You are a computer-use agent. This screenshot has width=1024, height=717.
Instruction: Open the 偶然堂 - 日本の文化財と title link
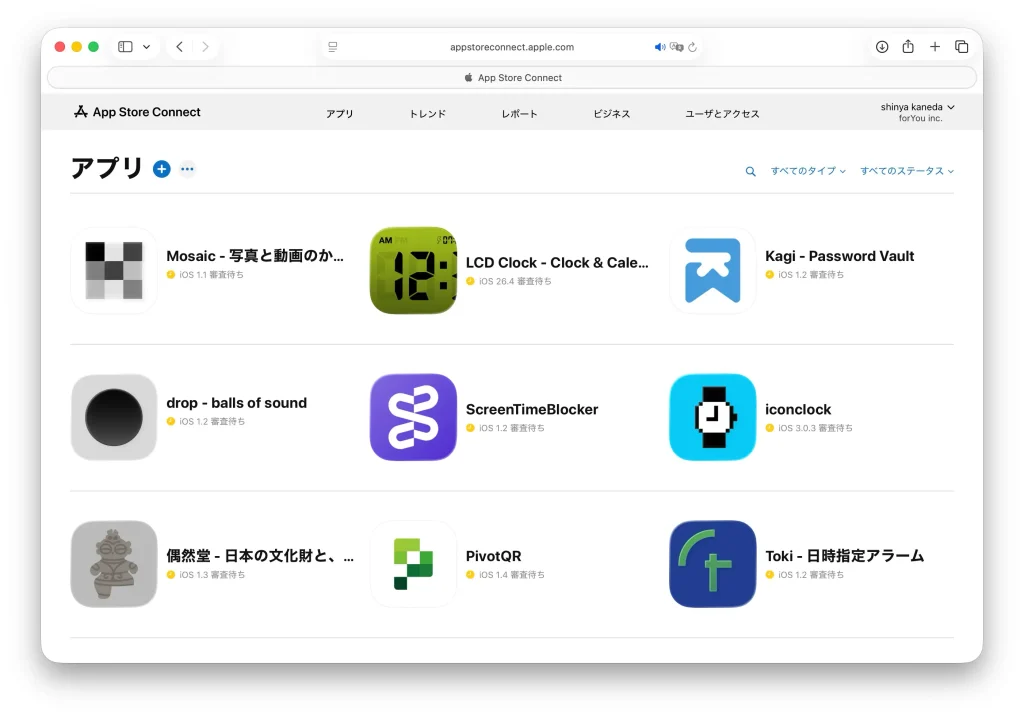(260, 556)
